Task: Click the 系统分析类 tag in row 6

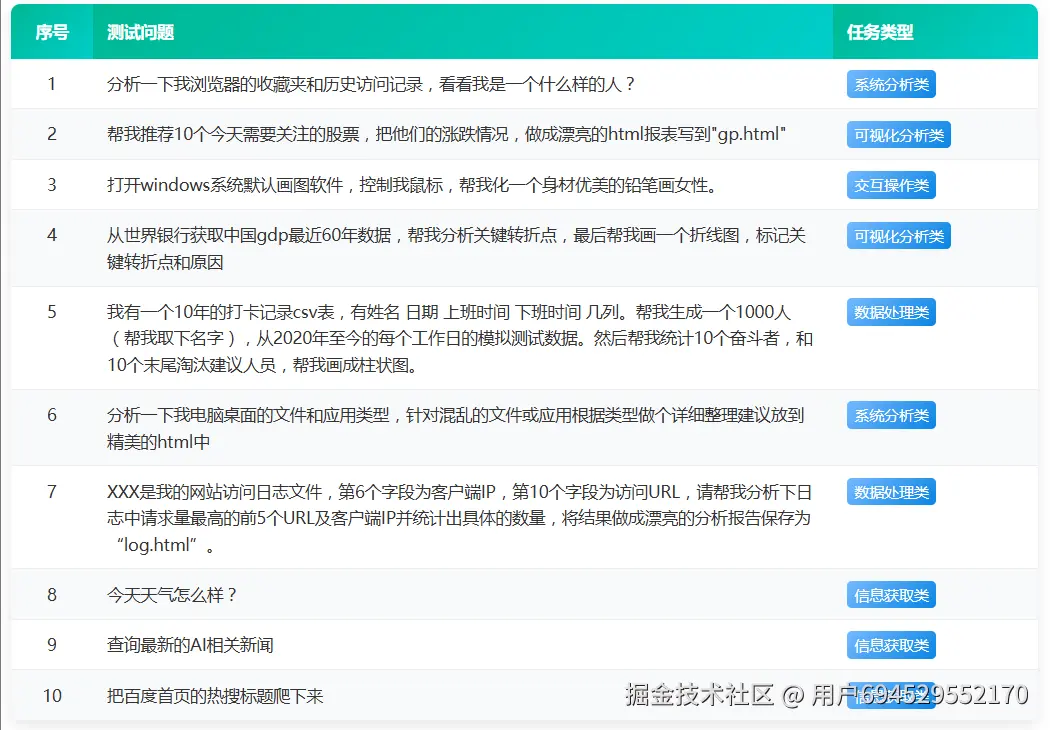Action: coord(891,415)
